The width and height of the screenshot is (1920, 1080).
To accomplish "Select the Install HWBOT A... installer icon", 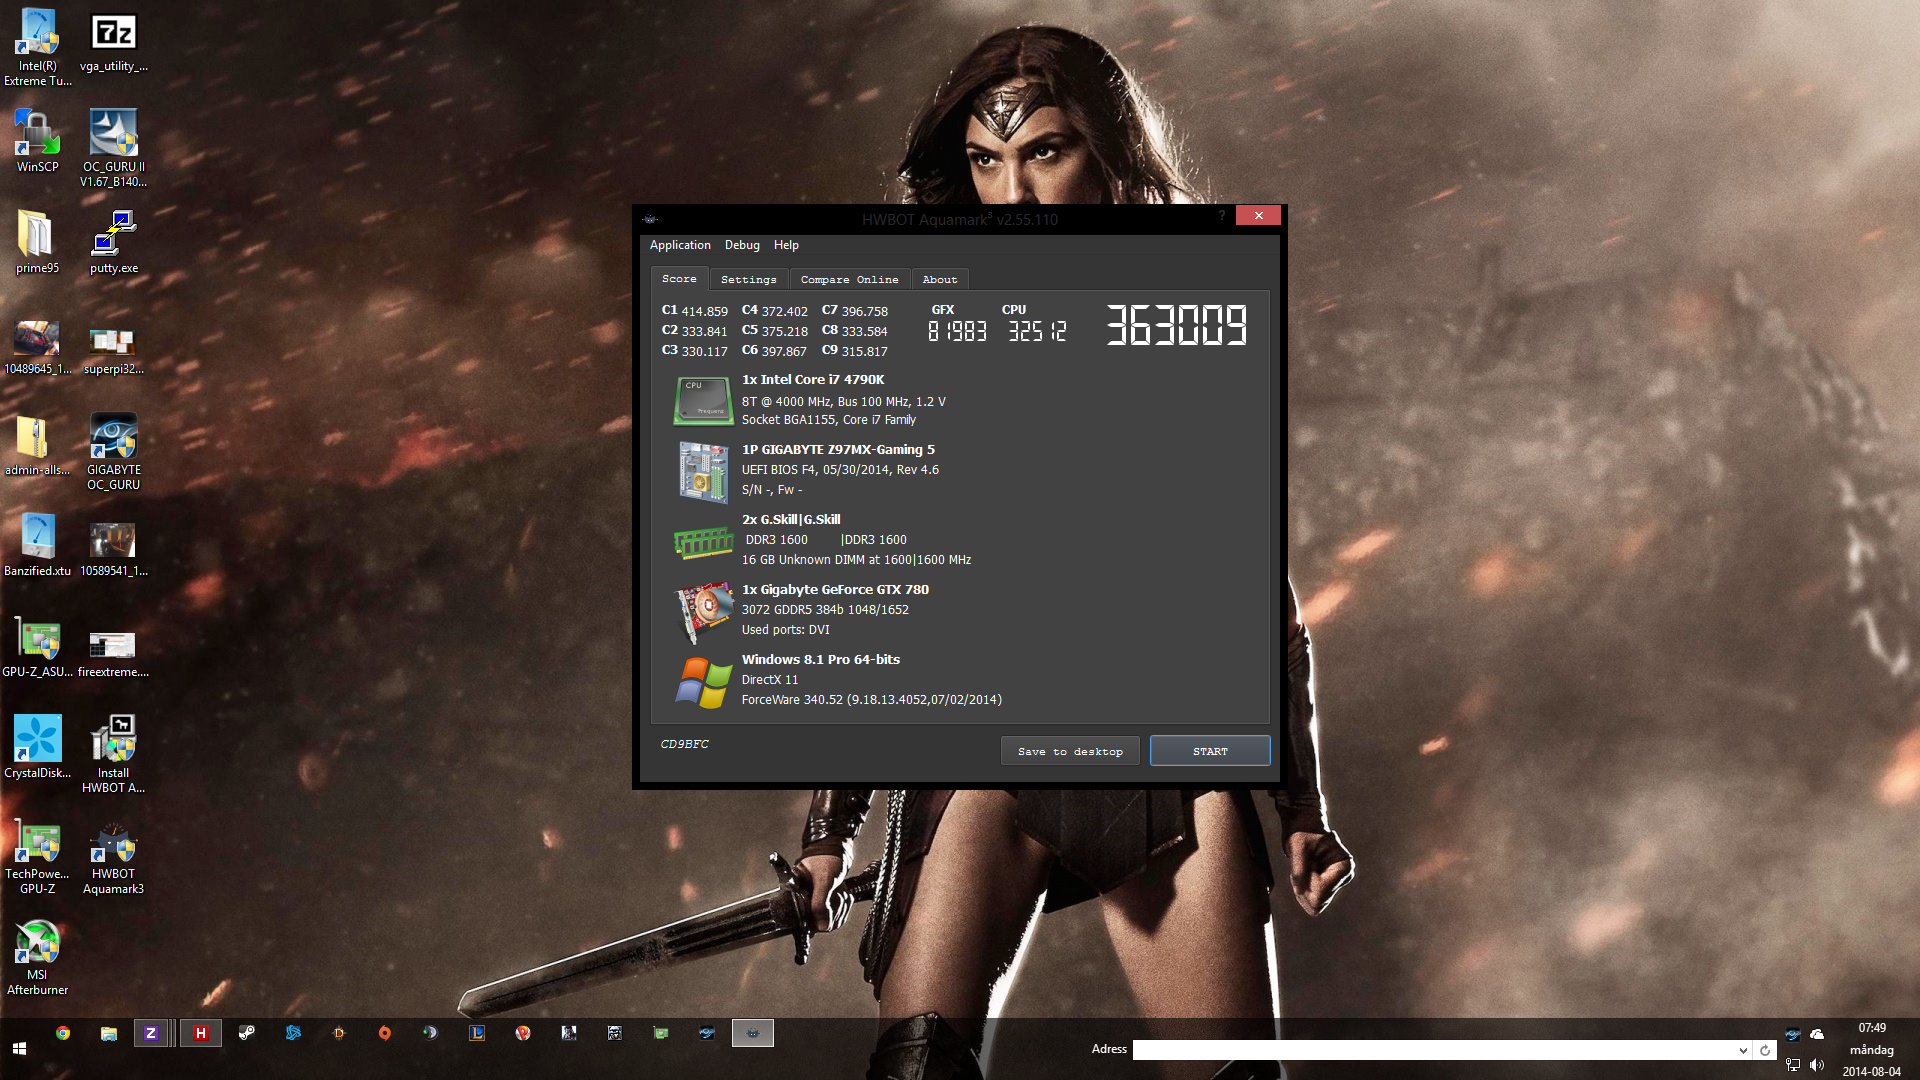I will pos(113,754).
